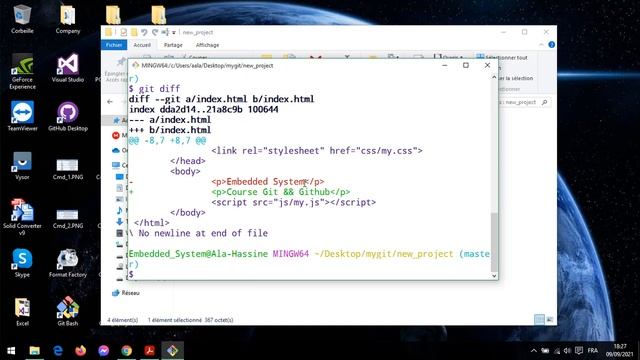Viewport: 640px width, 360px height.
Task: Click the added line 'Course Git && Github'
Action: (x=281, y=192)
